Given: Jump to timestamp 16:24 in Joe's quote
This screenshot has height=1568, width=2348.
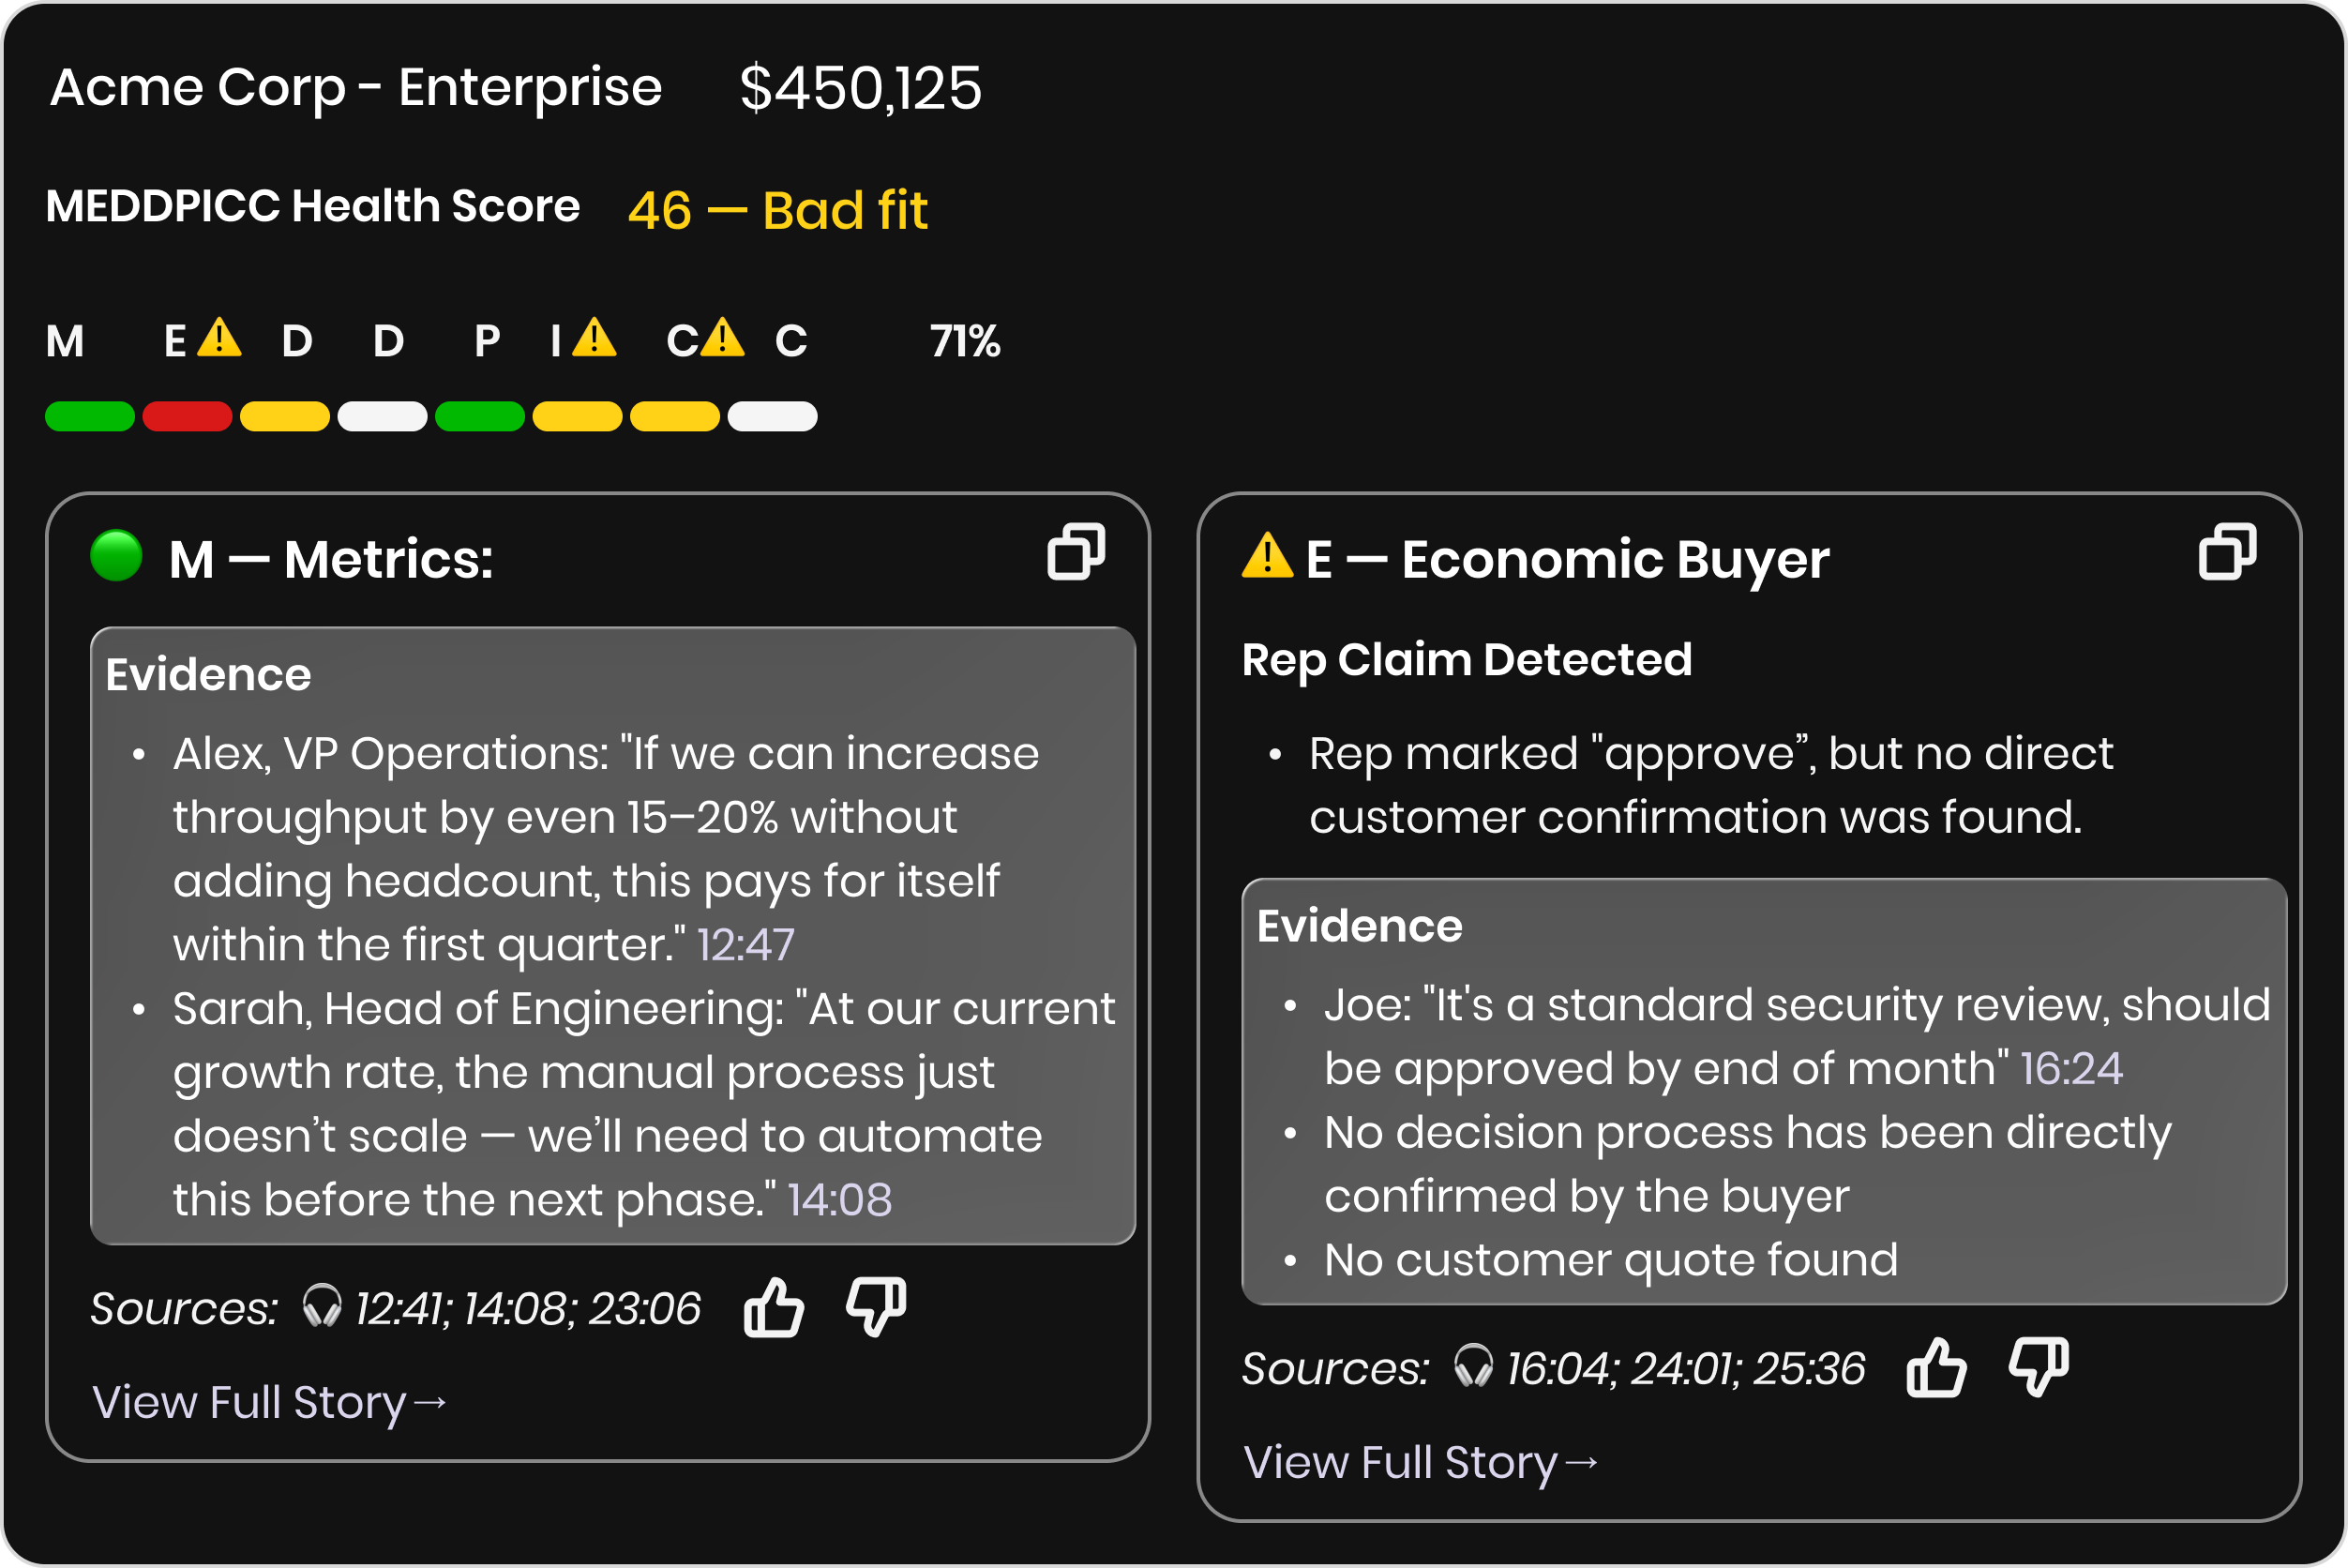Looking at the screenshot, I should pos(2071,1068).
